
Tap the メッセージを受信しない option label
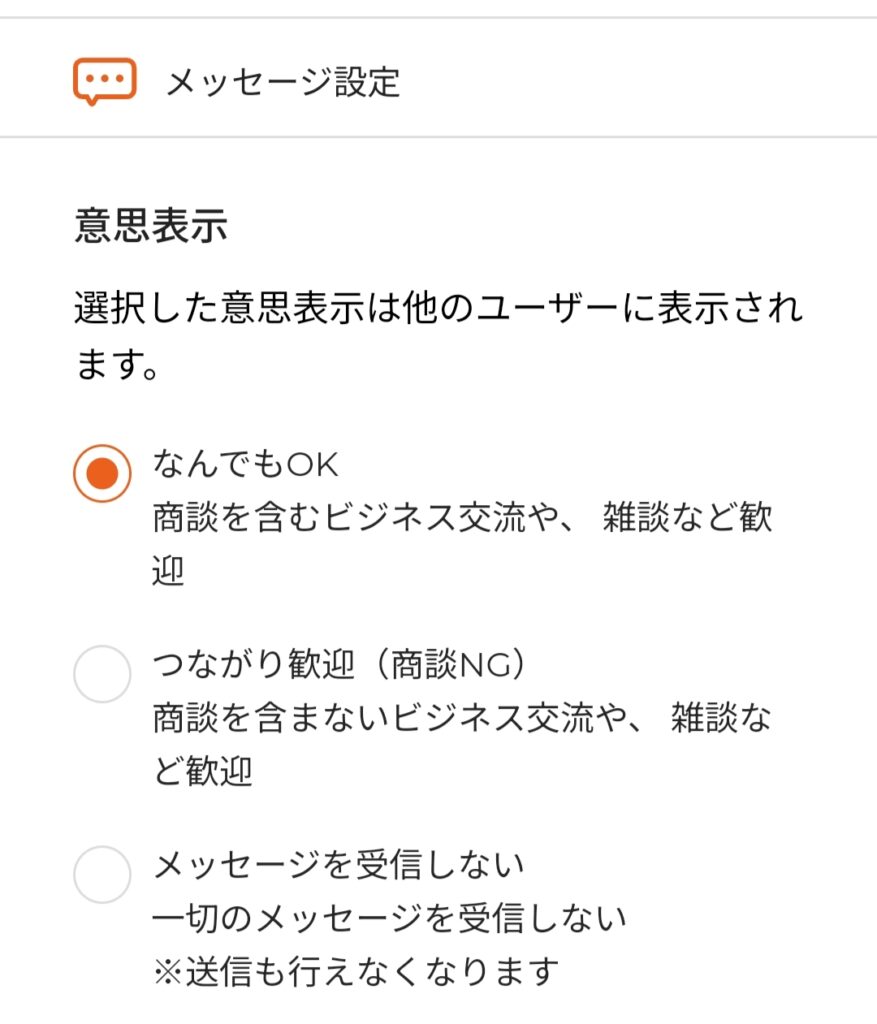[x=339, y=864]
